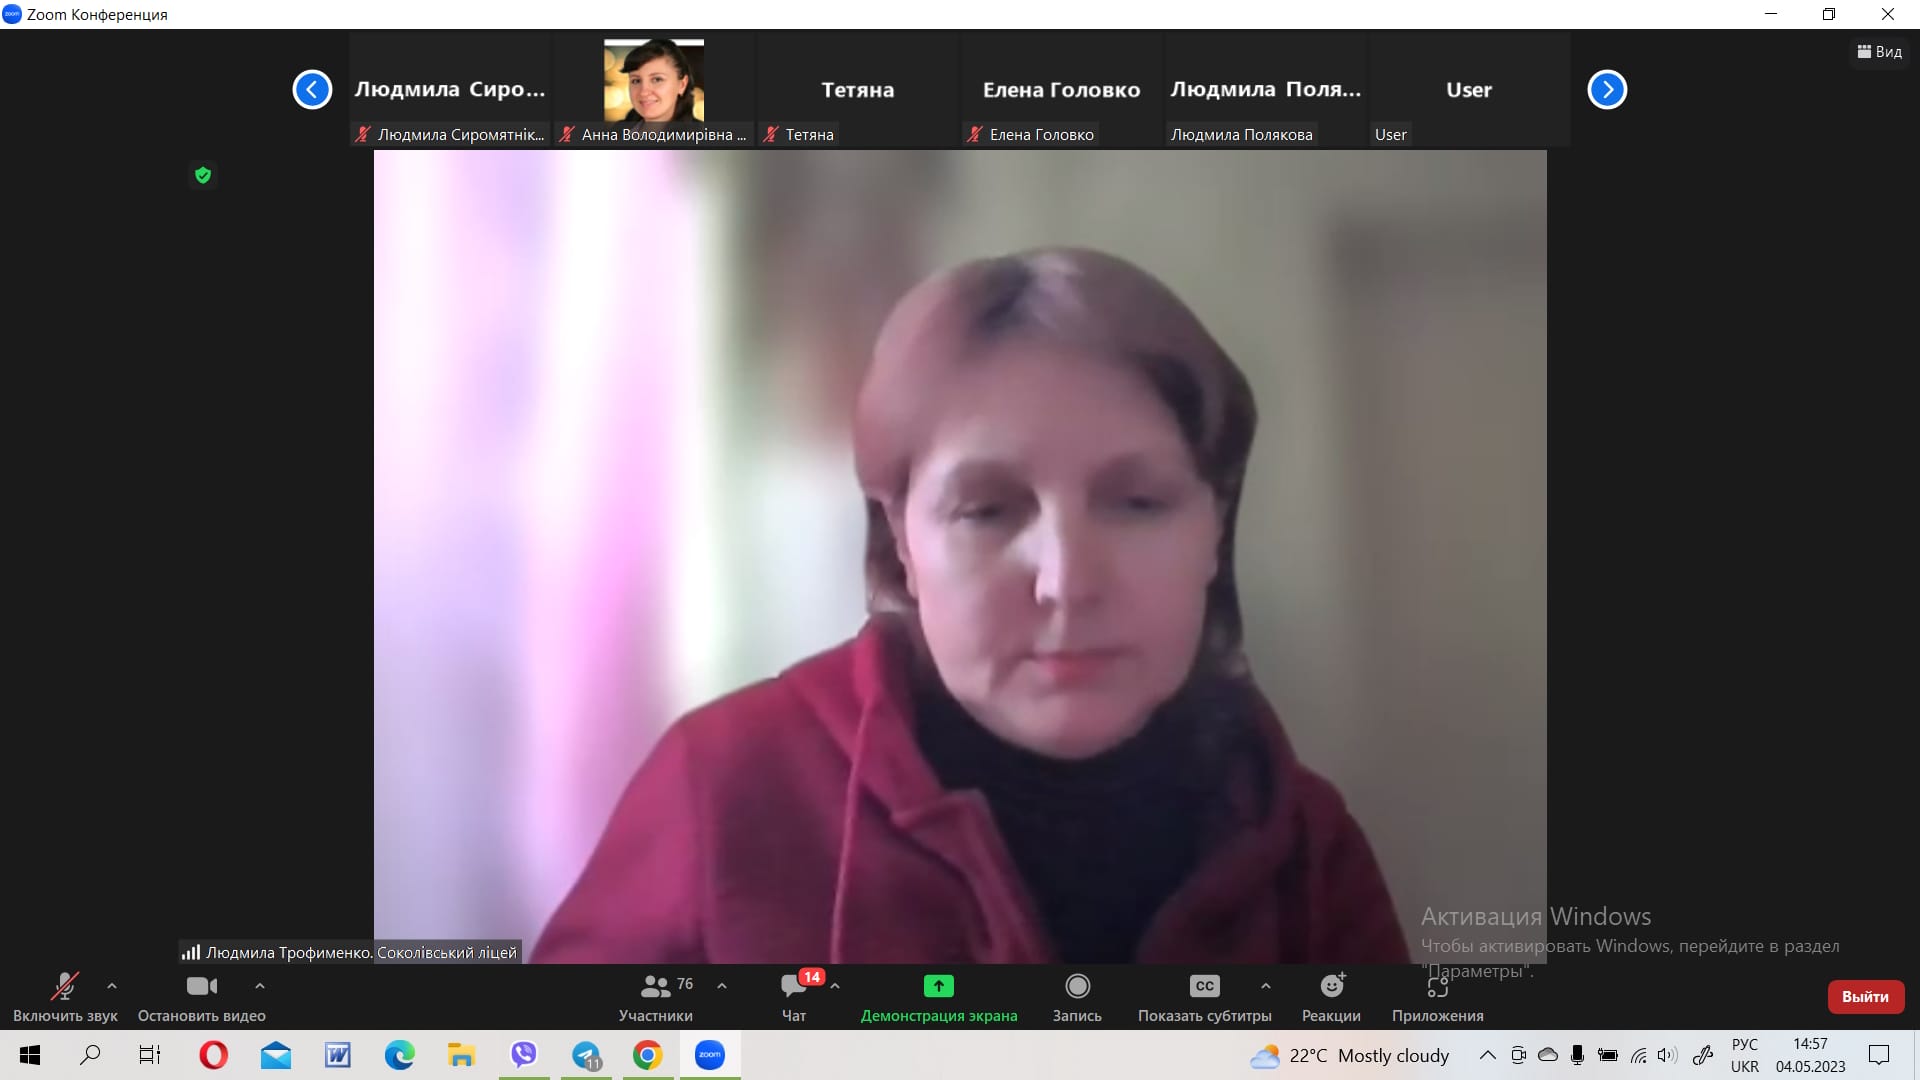This screenshot has width=1920, height=1080.
Task: Open Task View on the taskbar
Action: (x=150, y=1055)
